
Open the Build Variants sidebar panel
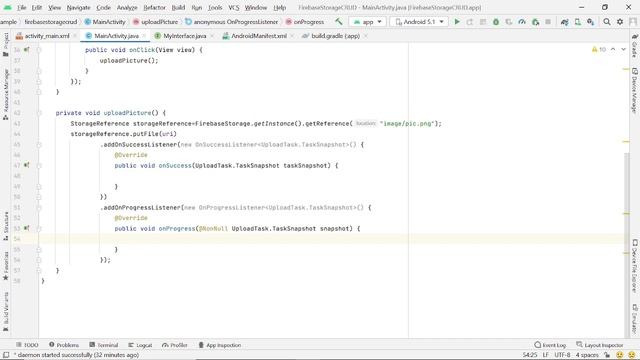click(6, 311)
